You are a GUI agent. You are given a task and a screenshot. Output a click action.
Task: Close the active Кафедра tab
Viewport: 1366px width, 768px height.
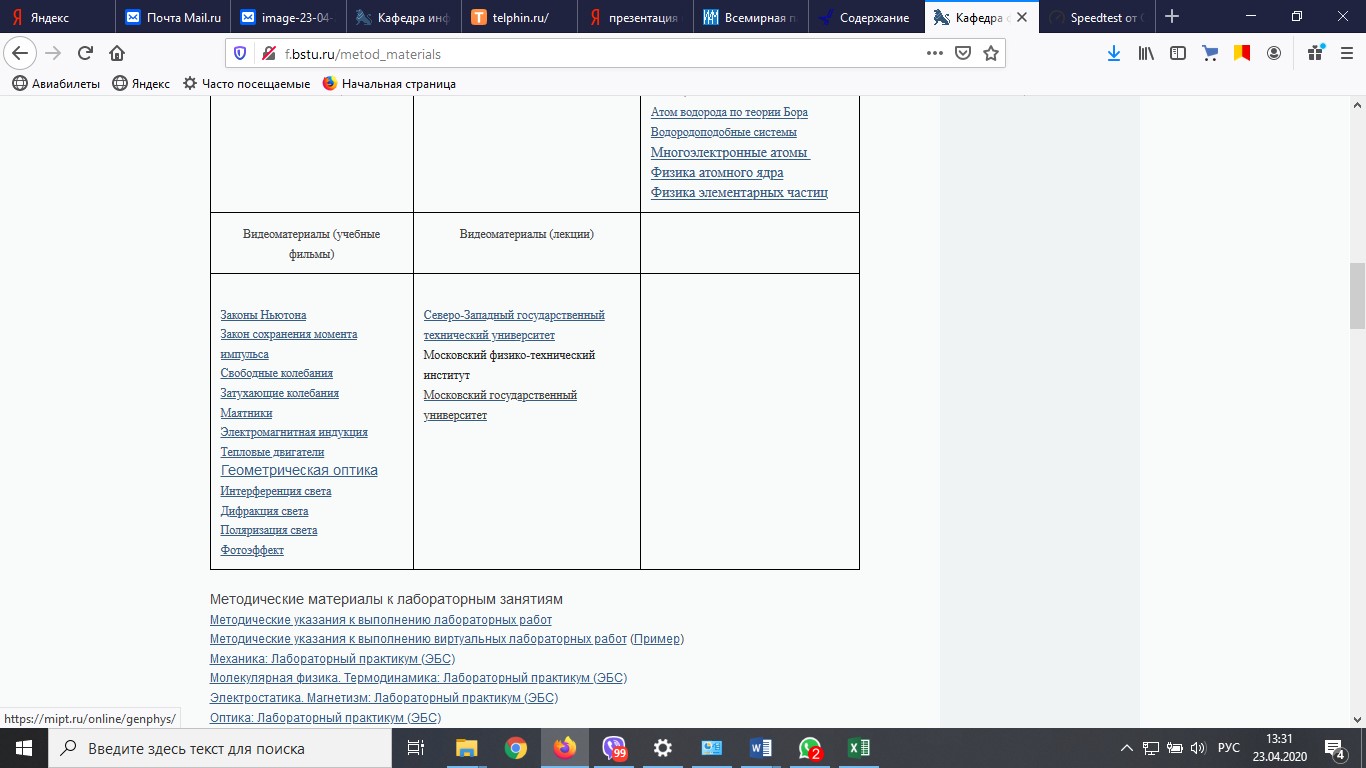pyautogui.click(x=1021, y=17)
